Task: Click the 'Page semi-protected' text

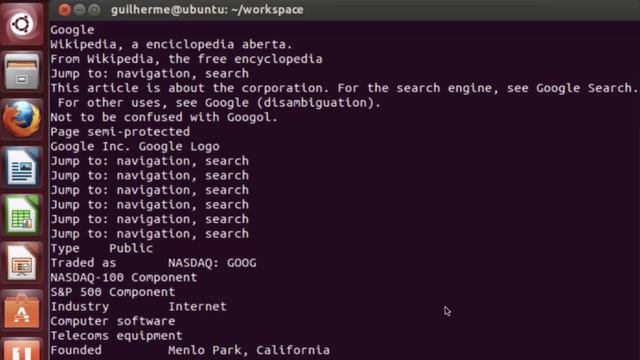Action: [120, 132]
